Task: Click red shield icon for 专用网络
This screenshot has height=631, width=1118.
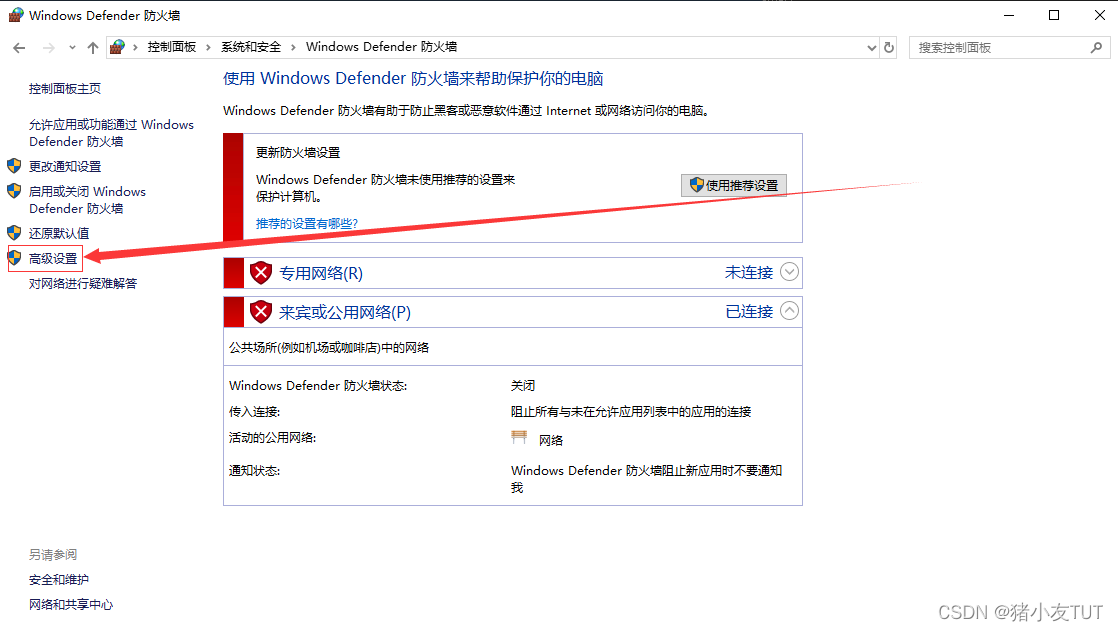Action: coord(261,273)
